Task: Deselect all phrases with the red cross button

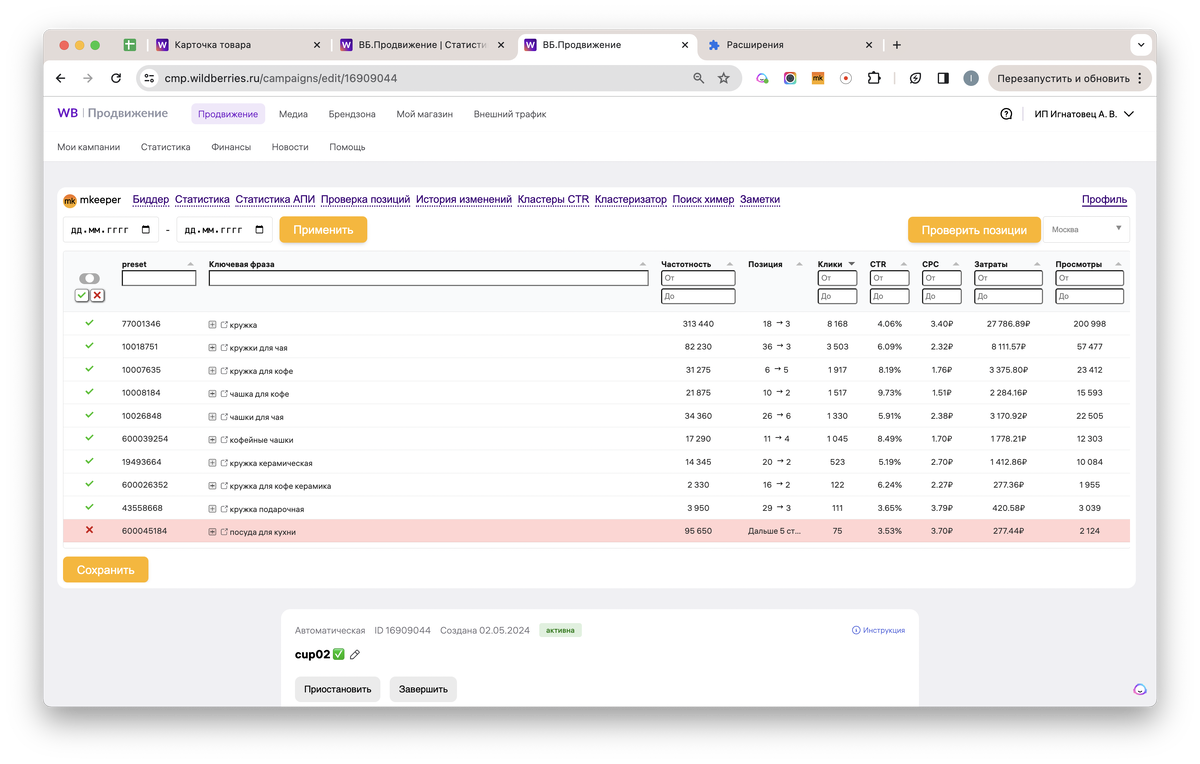Action: coord(97,295)
